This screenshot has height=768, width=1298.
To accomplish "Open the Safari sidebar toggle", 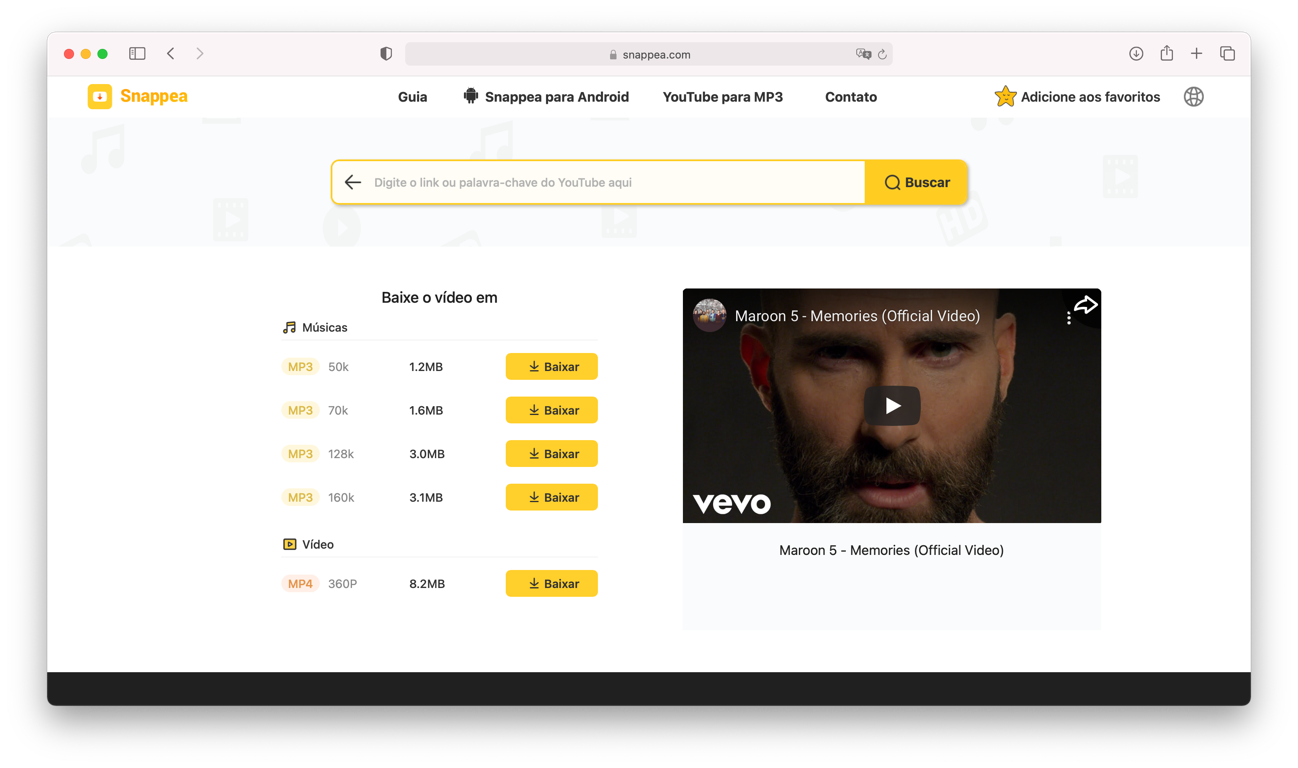I will 137,54.
